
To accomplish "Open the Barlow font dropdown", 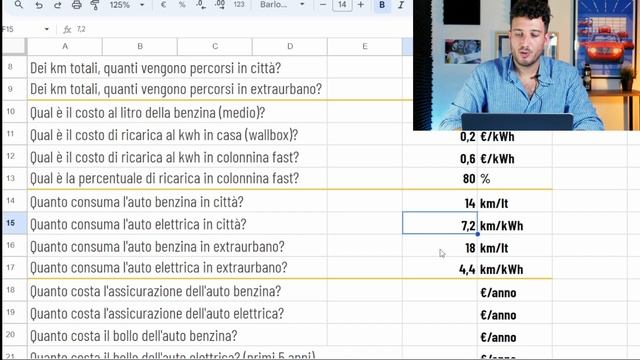I will pos(282,5).
